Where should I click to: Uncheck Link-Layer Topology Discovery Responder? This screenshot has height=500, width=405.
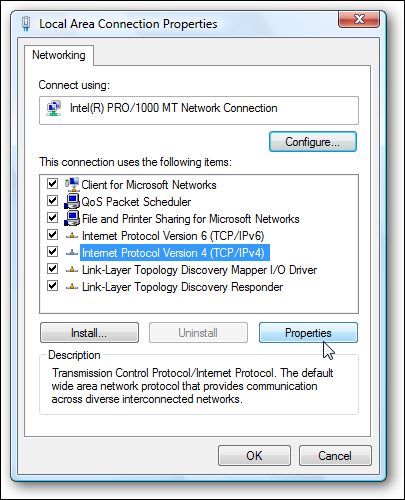[x=52, y=286]
